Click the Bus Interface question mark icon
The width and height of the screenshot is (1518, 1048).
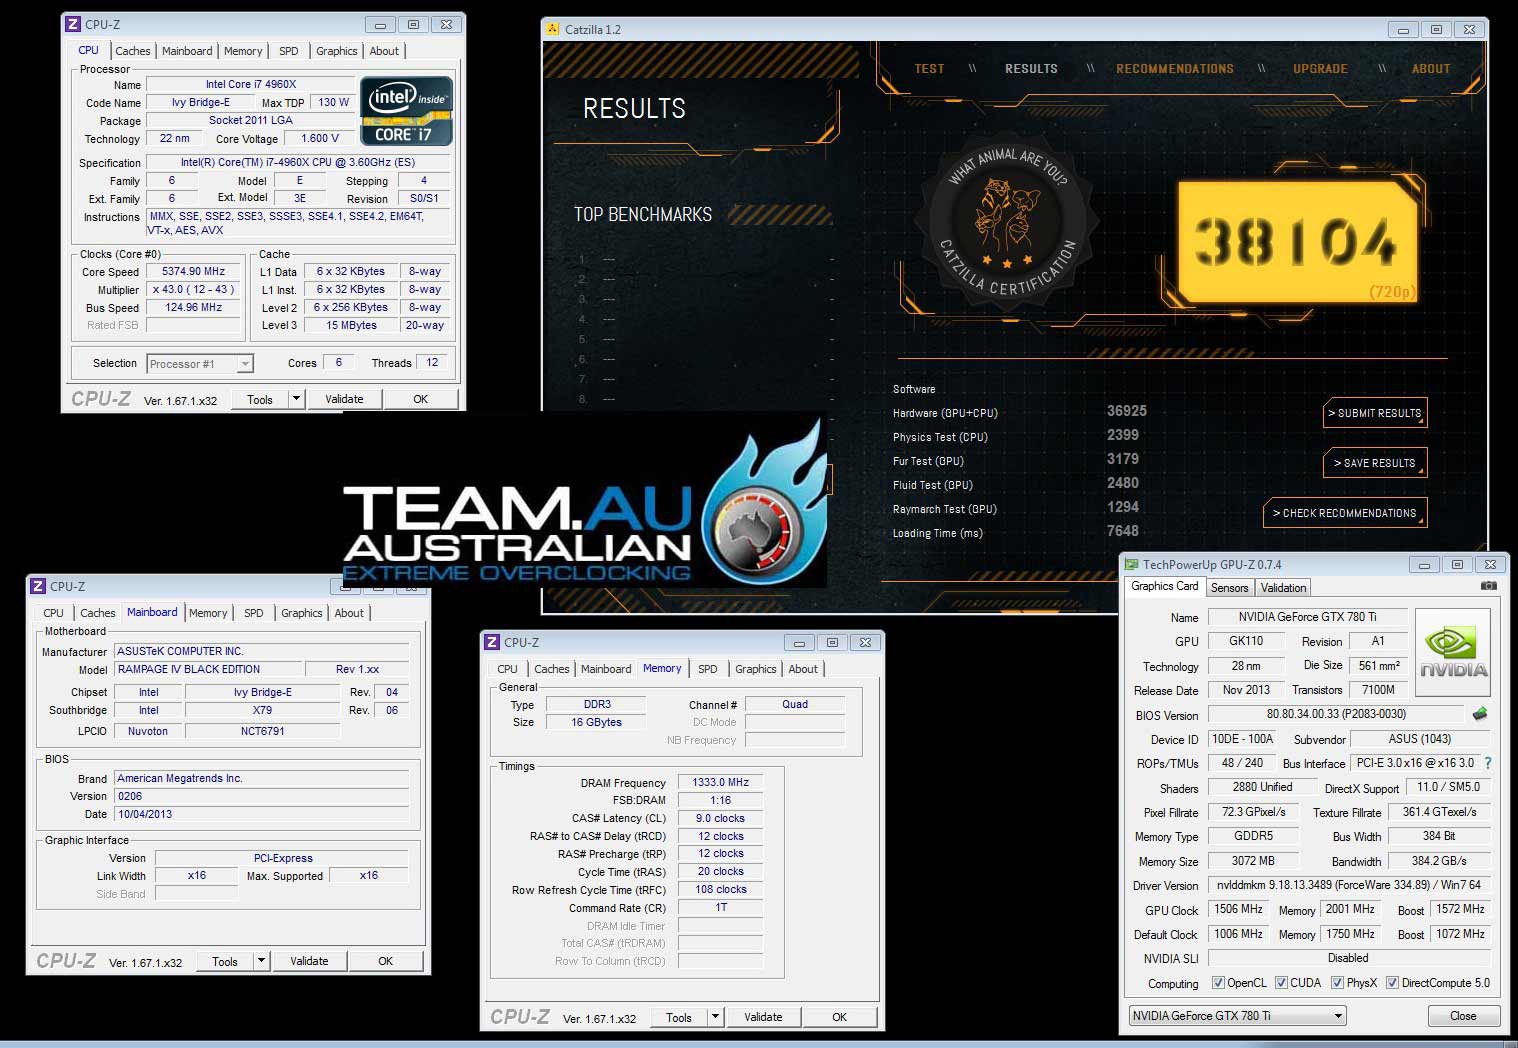[x=1488, y=763]
